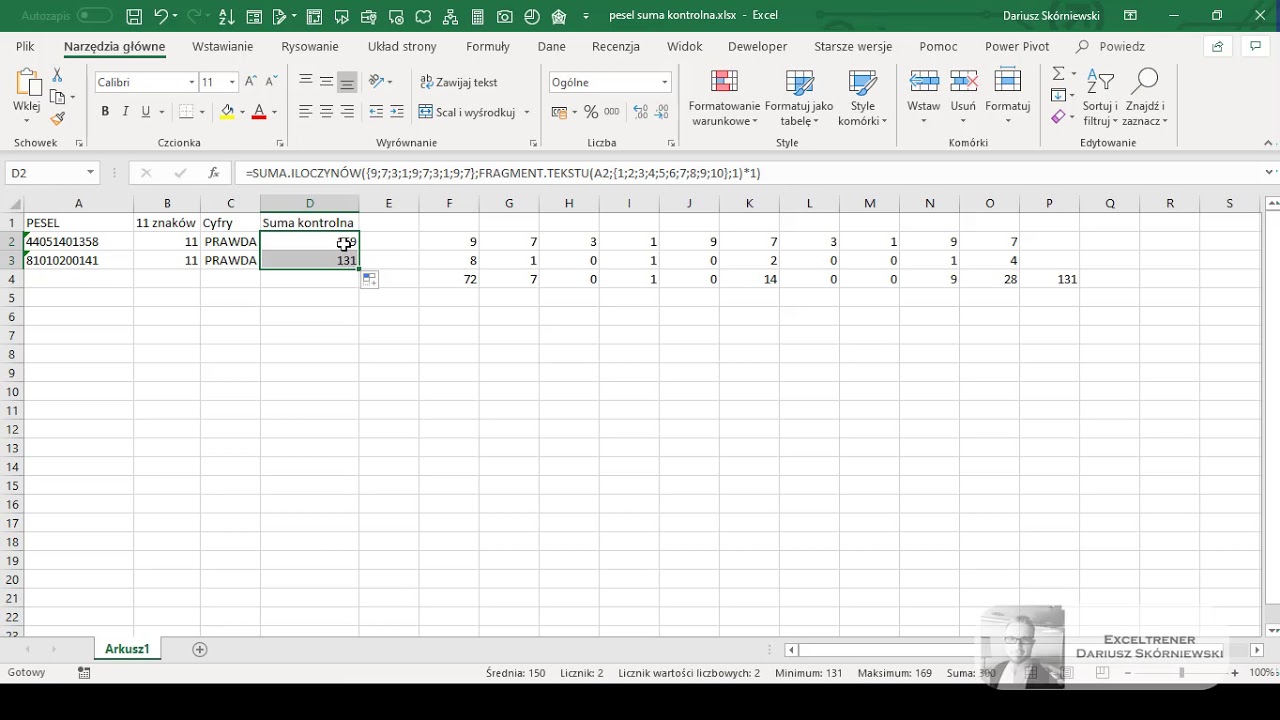Switch to the Dane tab
The height and width of the screenshot is (720, 1280).
[551, 46]
